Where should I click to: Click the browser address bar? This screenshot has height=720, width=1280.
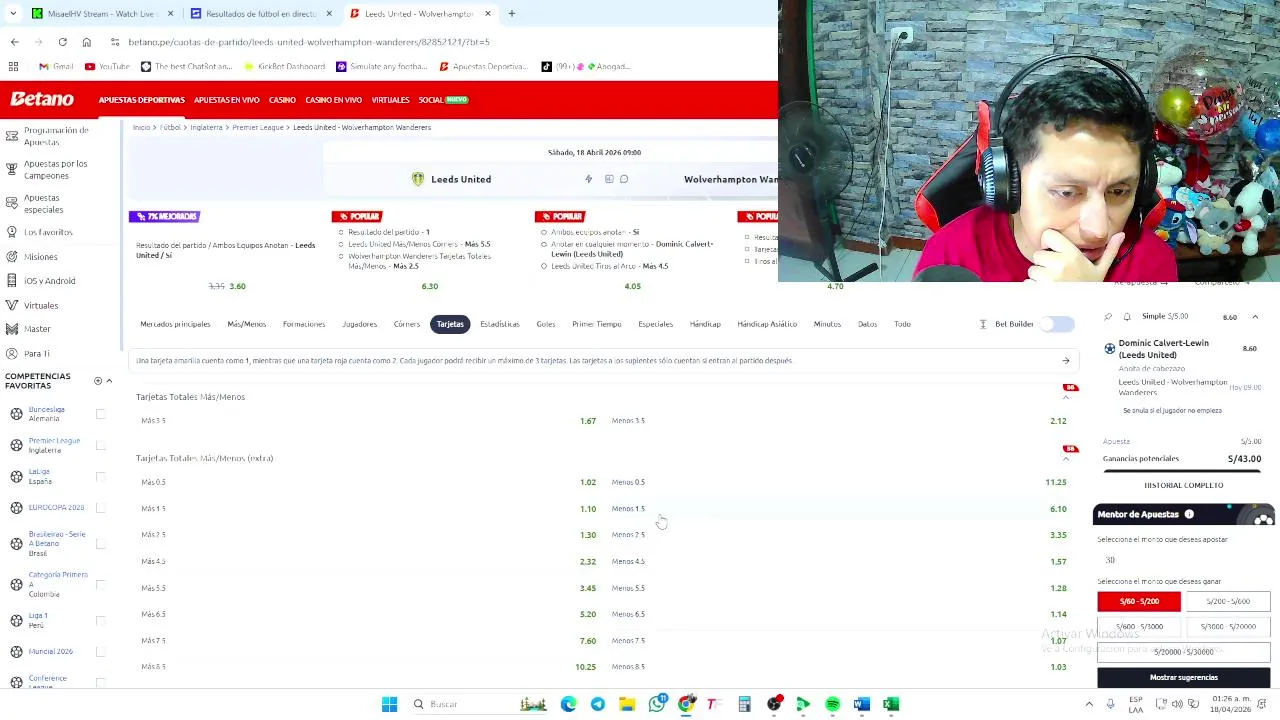tap(308, 42)
